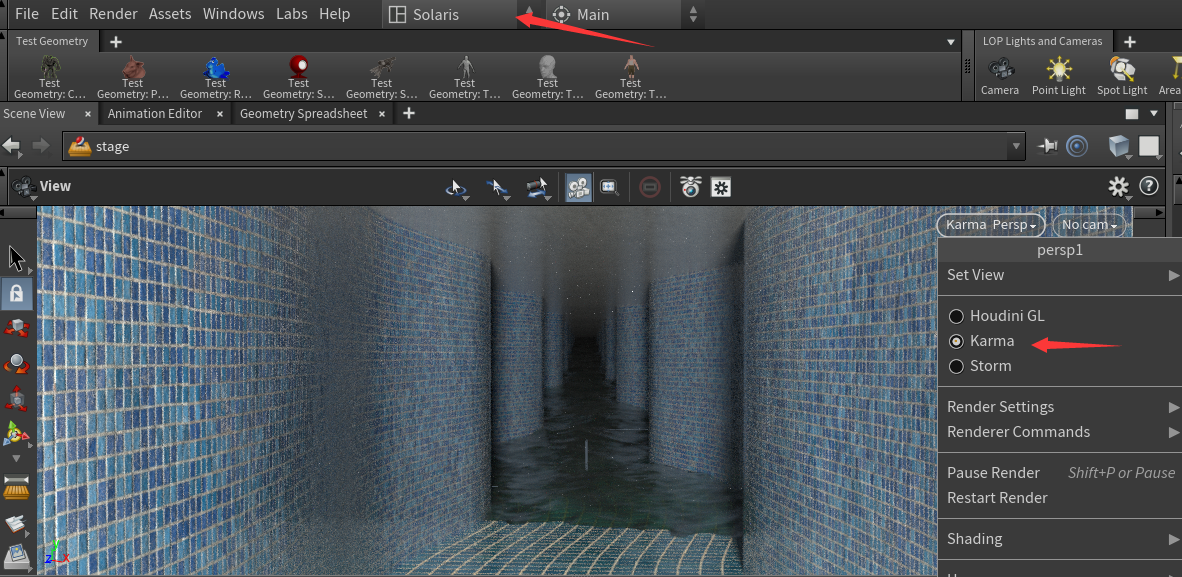Open the No cam camera dropdown
This screenshot has height=577, width=1182.
click(x=1089, y=224)
